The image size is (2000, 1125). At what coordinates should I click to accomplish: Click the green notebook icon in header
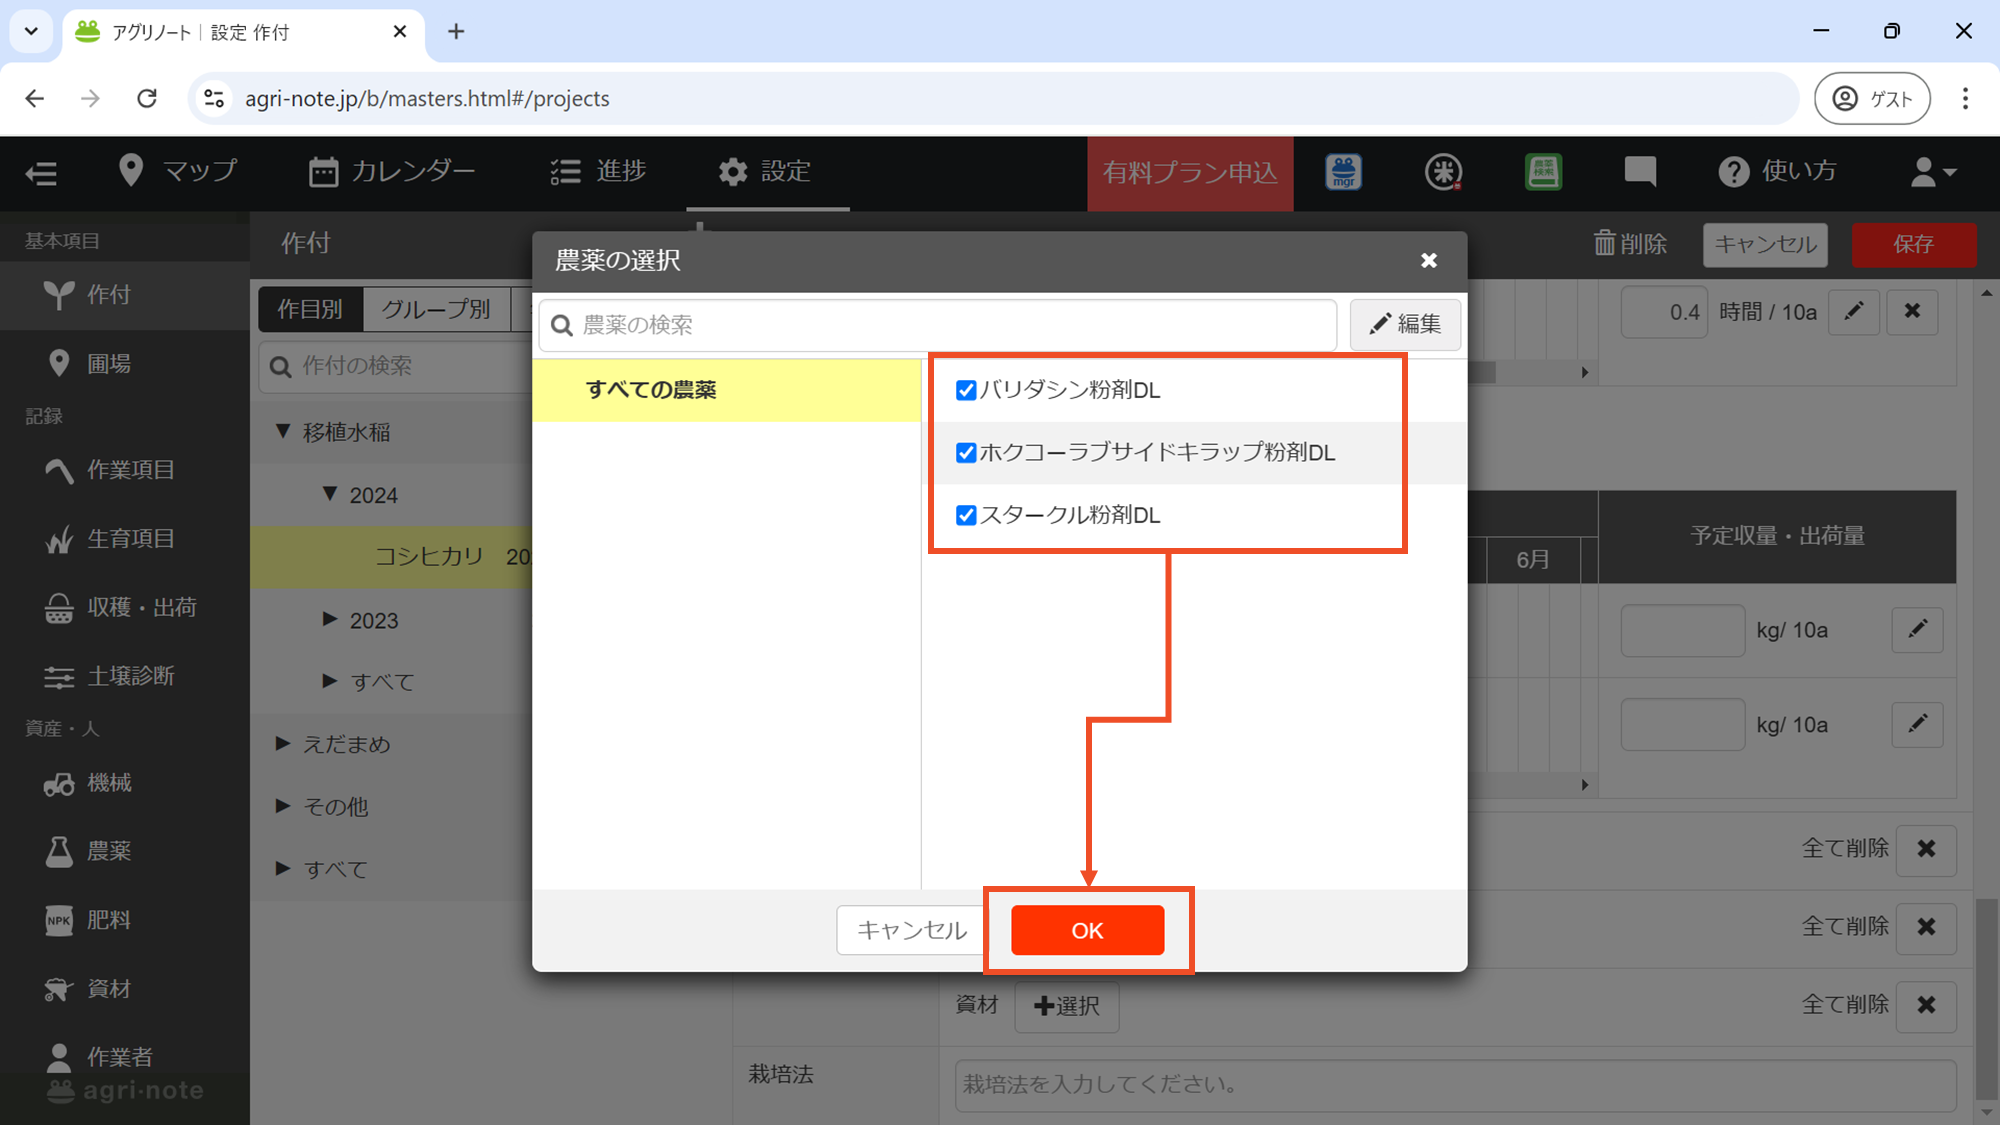click(1543, 172)
